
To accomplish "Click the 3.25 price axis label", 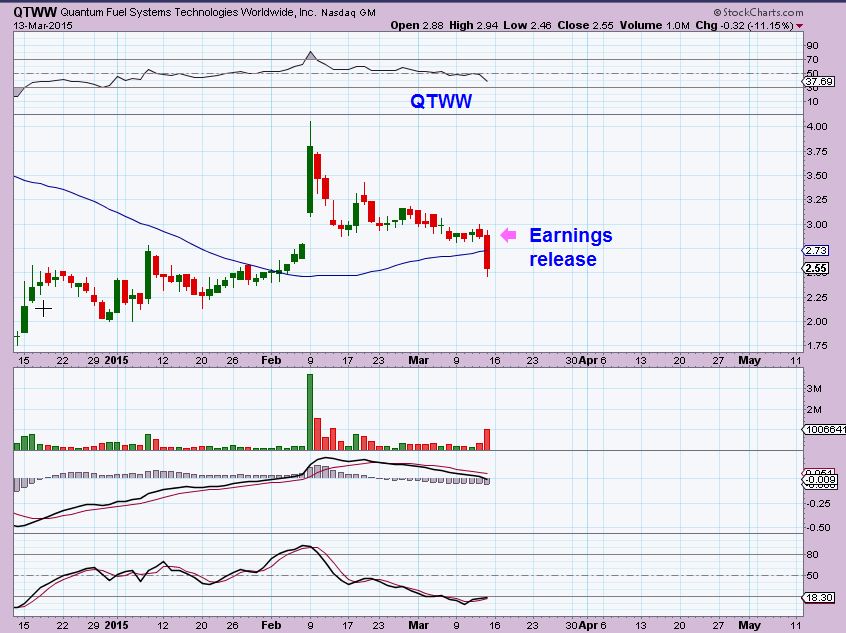I will 817,200.
